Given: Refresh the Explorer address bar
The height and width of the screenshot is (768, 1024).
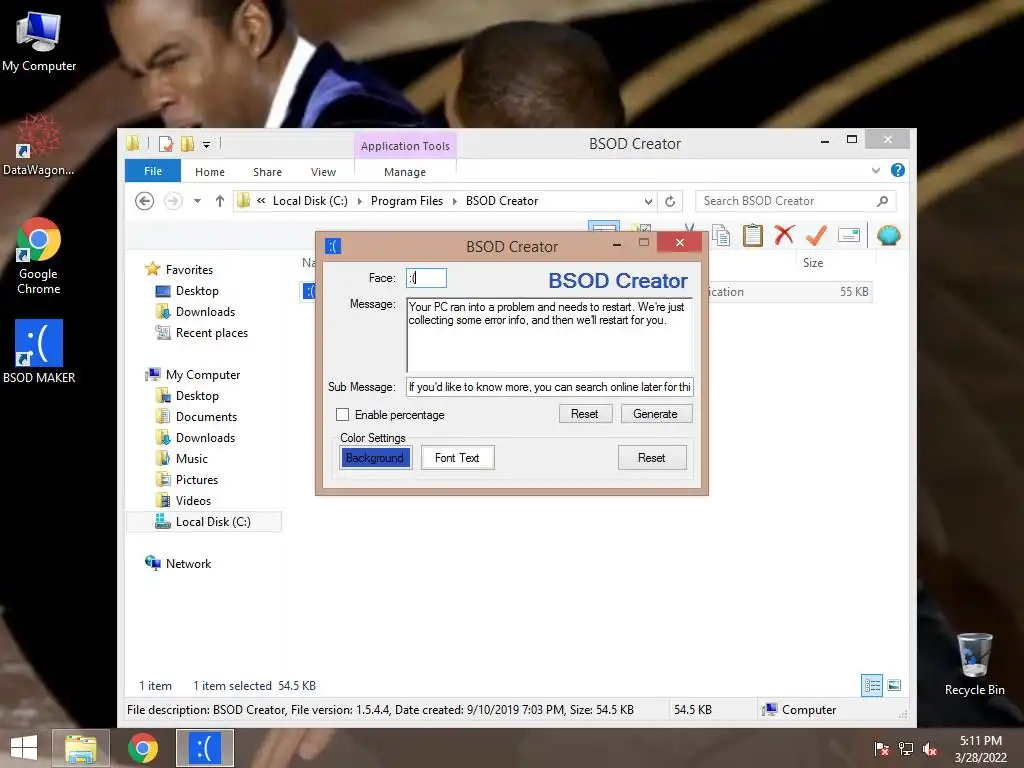Looking at the screenshot, I should (670, 201).
